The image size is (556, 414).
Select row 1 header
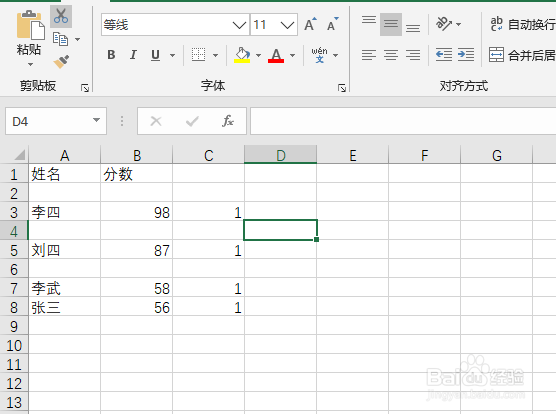click(x=14, y=174)
